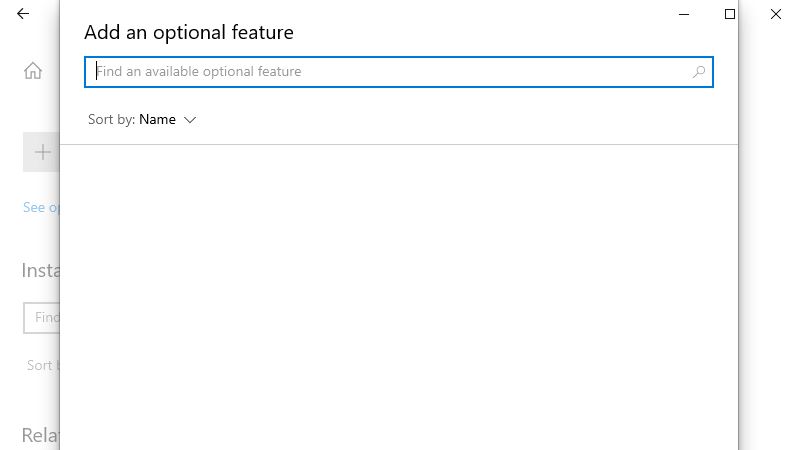Image resolution: width=797 pixels, height=450 pixels.
Task: Click background 'Find' installed features search box
Action: pos(42,318)
